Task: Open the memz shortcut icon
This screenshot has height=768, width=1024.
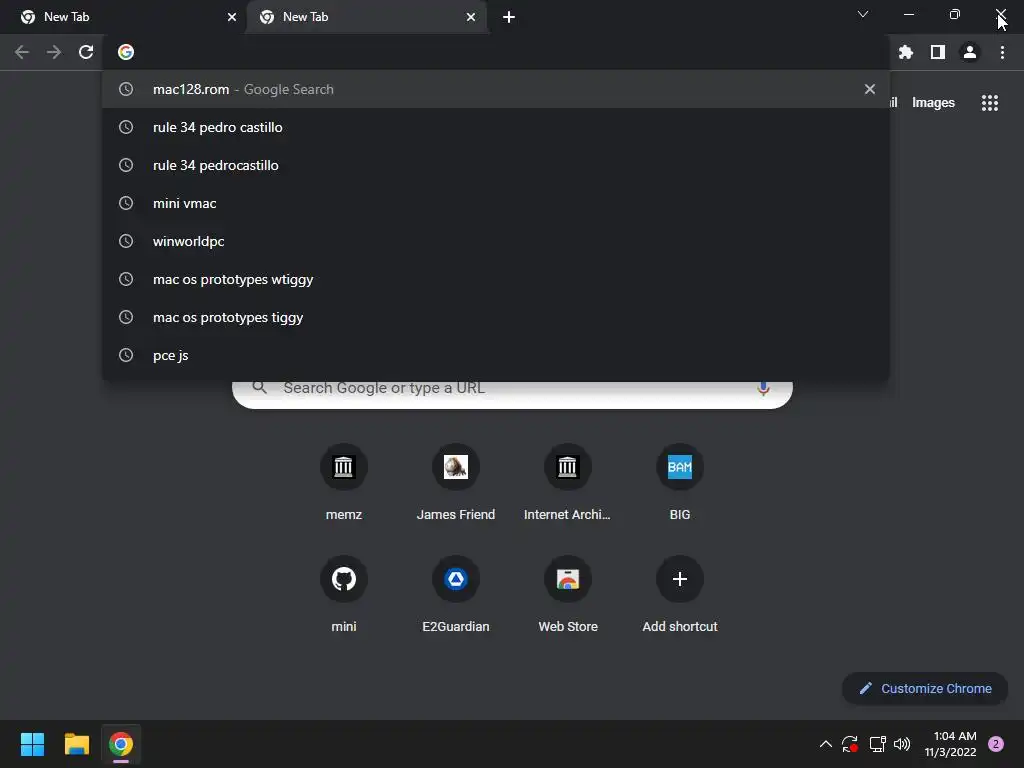Action: point(344,467)
